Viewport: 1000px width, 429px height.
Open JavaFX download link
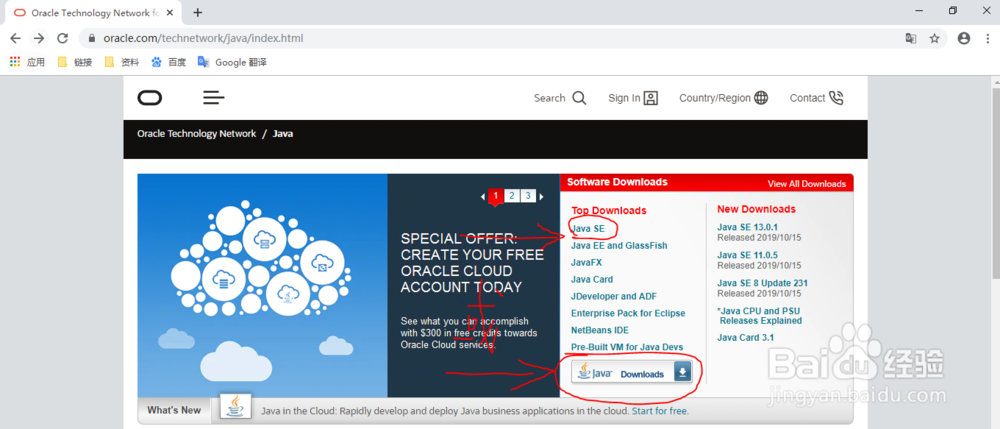(x=586, y=262)
